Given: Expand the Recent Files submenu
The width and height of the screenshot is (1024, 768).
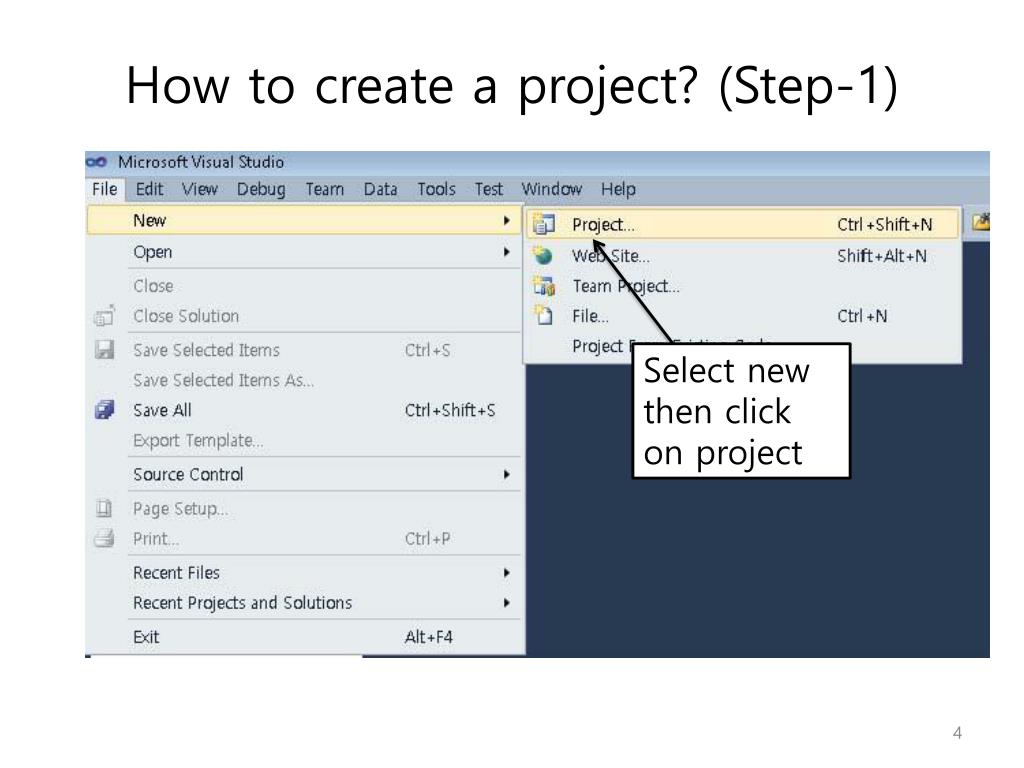Looking at the screenshot, I should click(x=507, y=573).
